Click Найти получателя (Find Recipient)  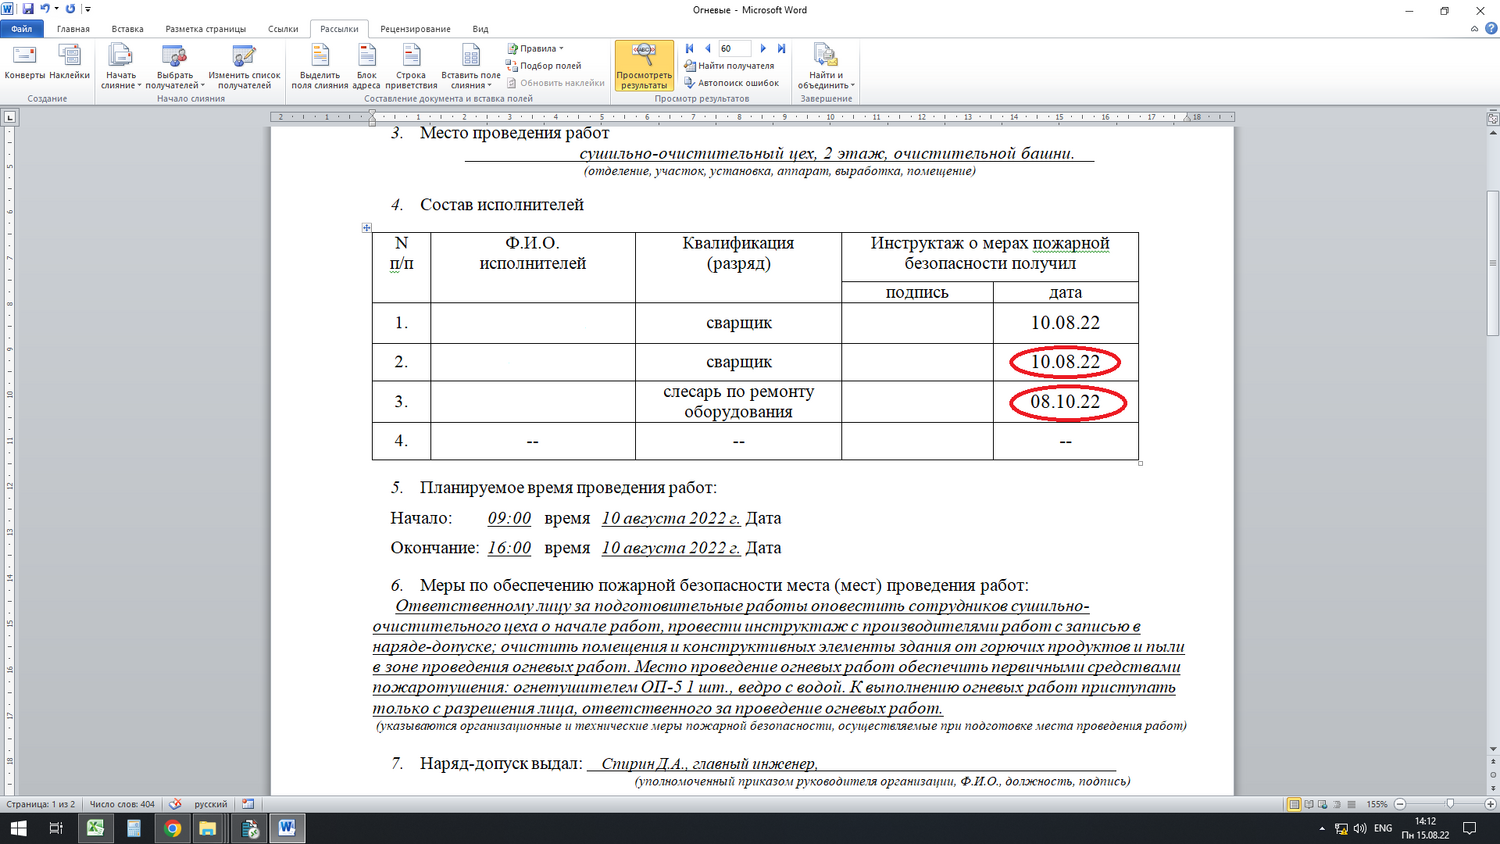click(729, 66)
